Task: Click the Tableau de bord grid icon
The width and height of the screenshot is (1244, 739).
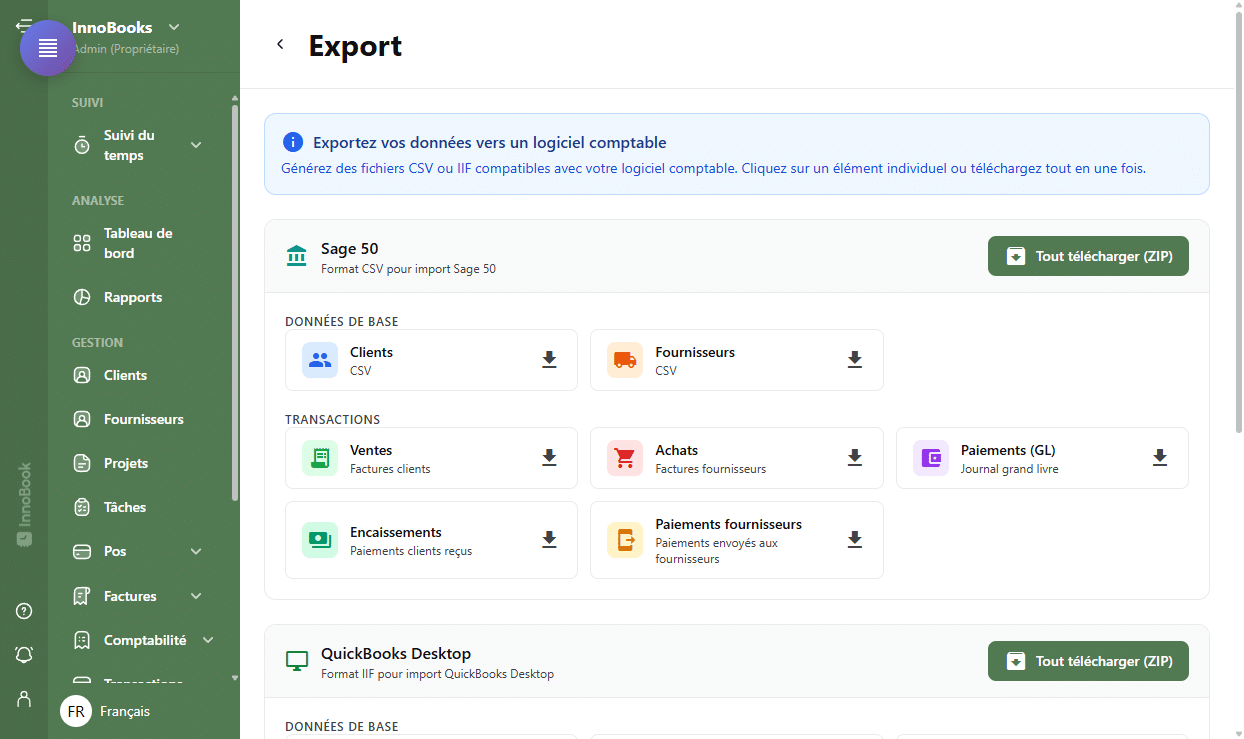Action: coord(82,243)
